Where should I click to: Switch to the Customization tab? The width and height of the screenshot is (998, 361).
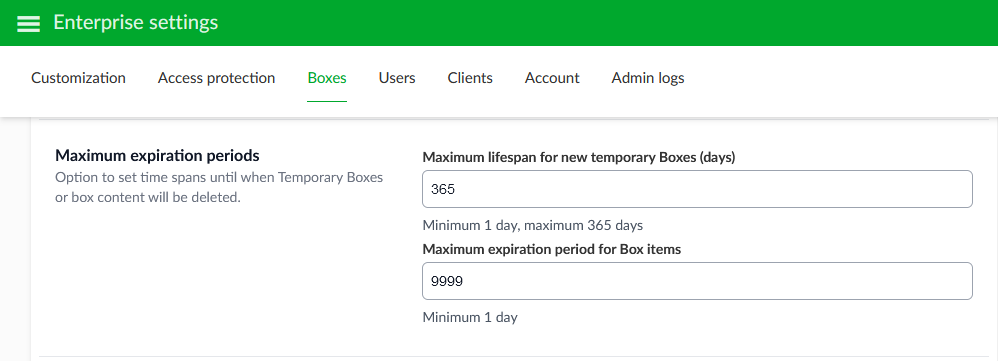pyautogui.click(x=78, y=78)
